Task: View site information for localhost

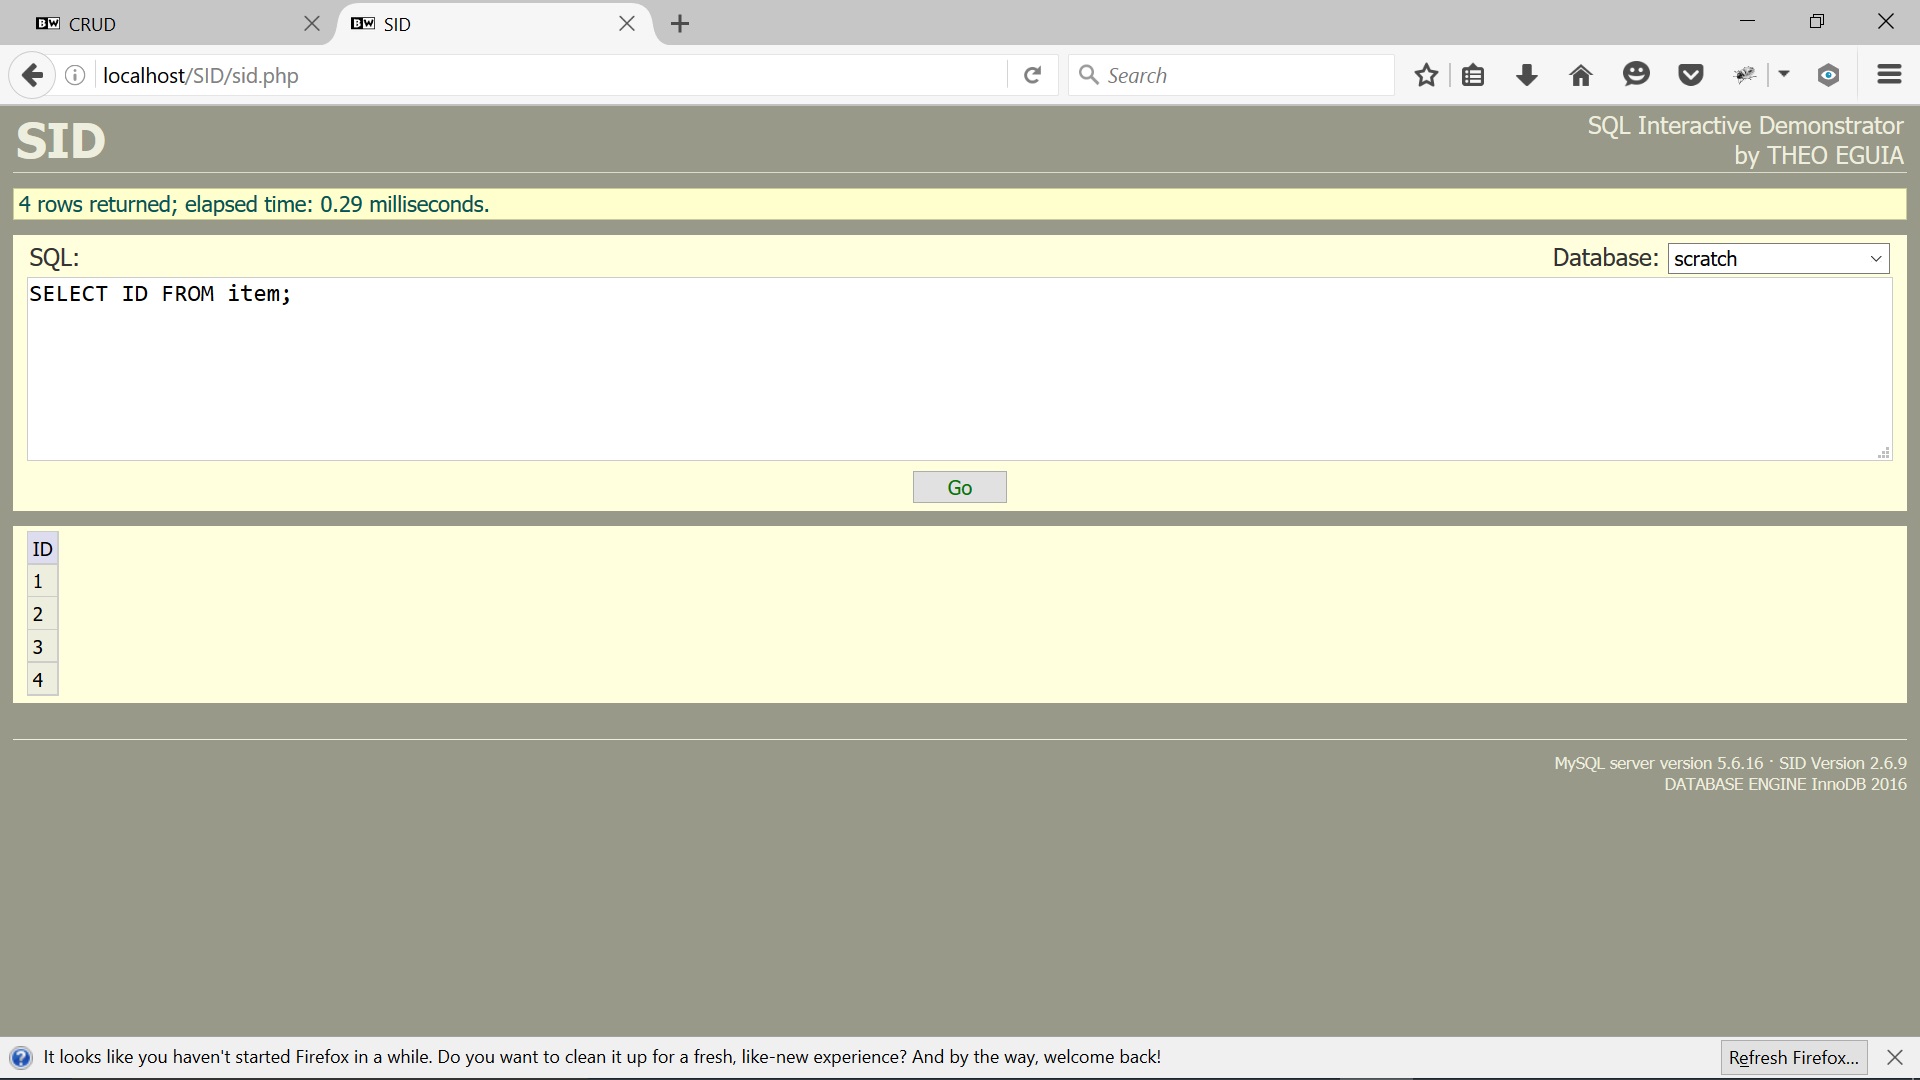Action: pyautogui.click(x=74, y=75)
